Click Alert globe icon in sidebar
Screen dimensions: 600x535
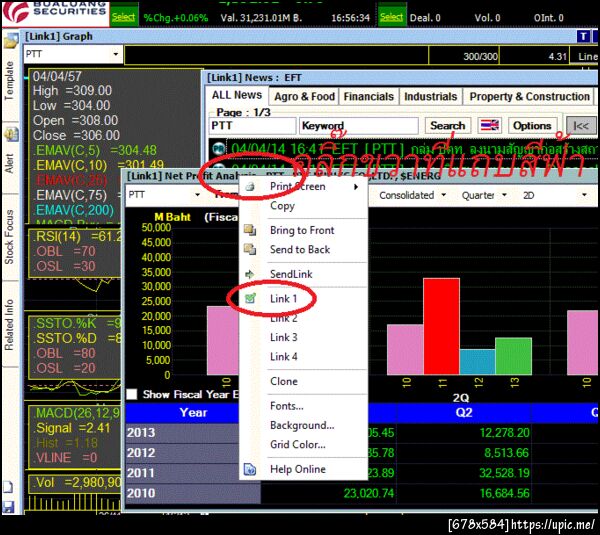(x=10, y=134)
